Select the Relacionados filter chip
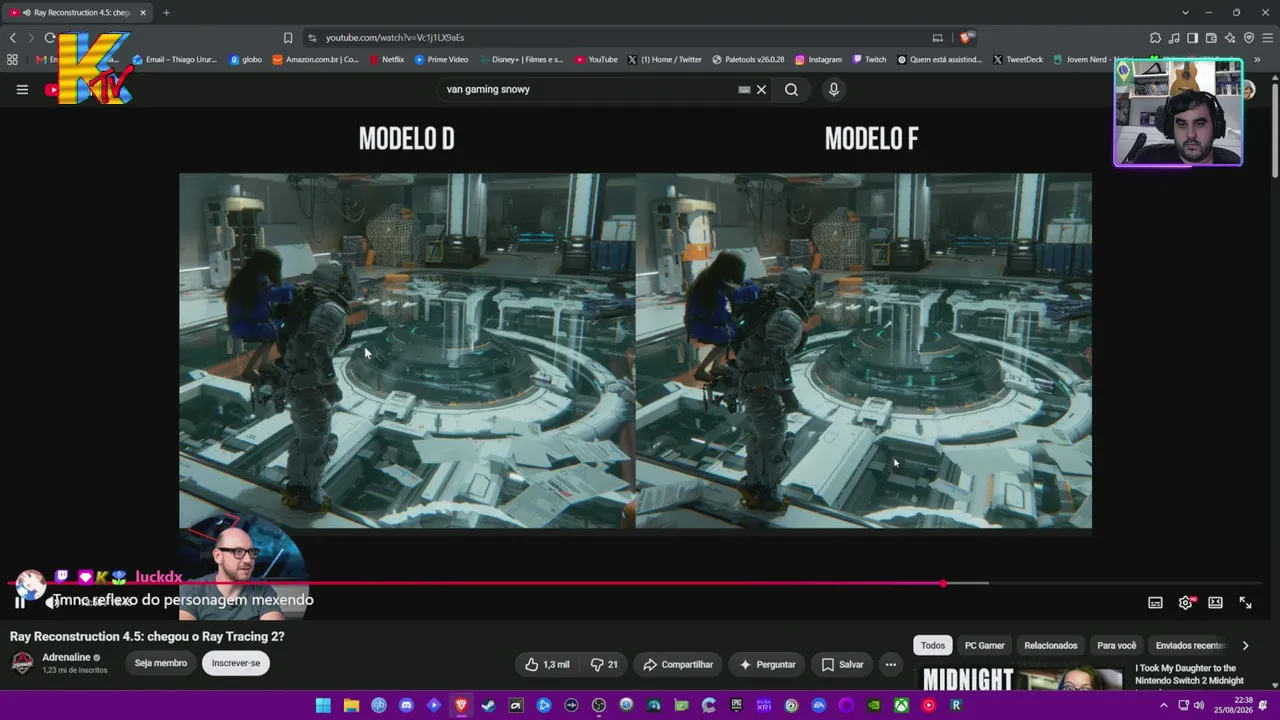The image size is (1280, 720). (x=1051, y=645)
